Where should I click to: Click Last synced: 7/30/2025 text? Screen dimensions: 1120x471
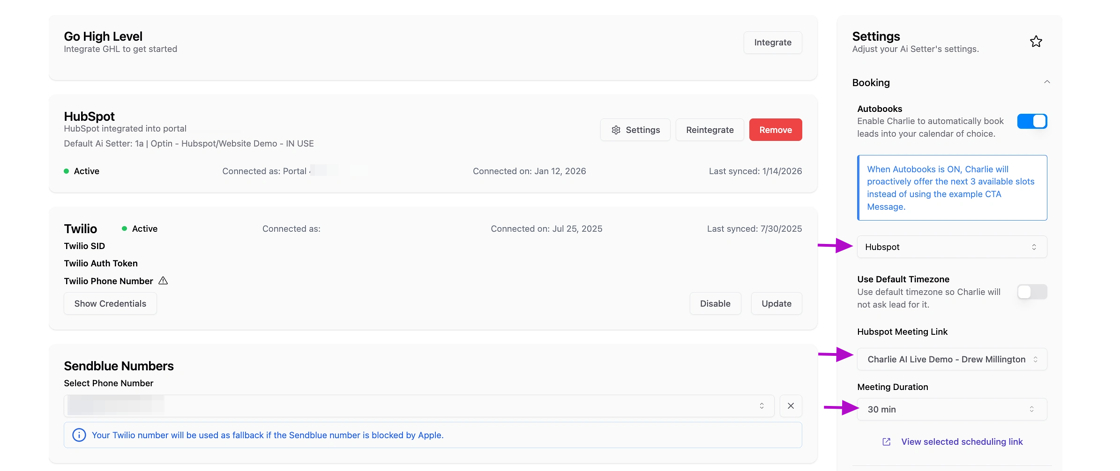pyautogui.click(x=754, y=229)
